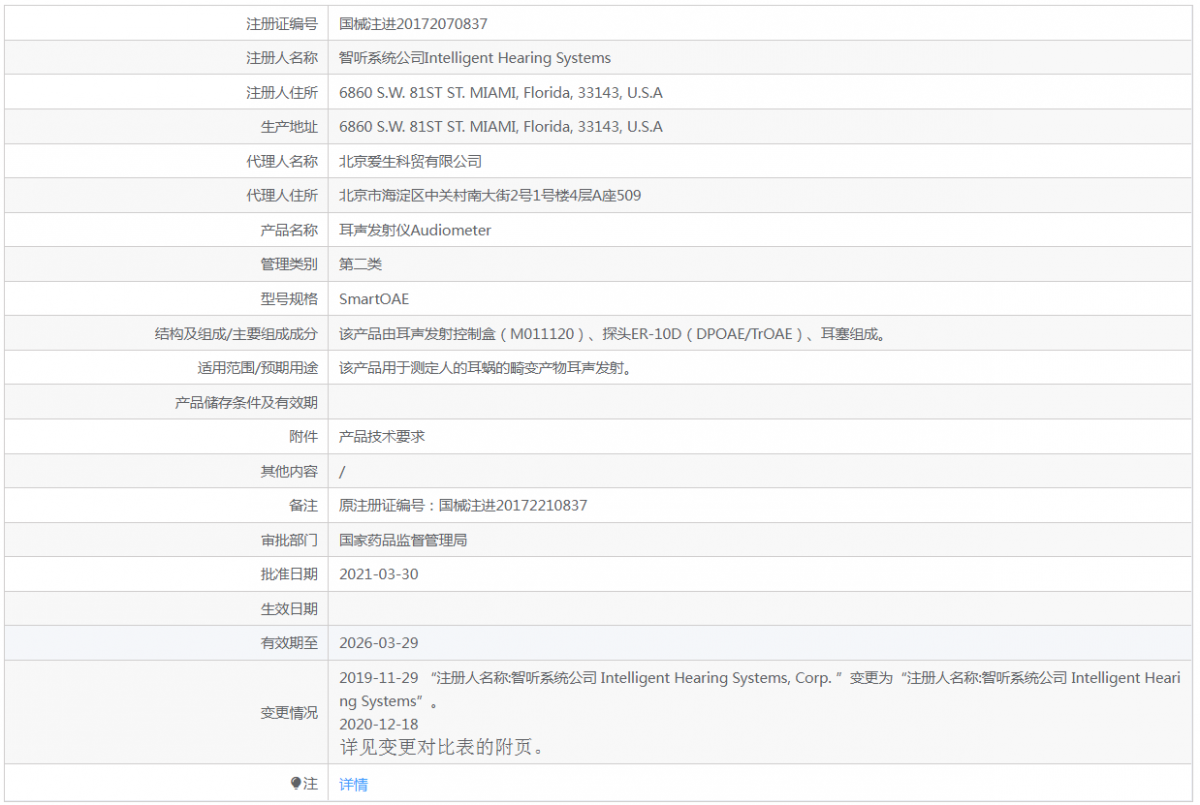Click the 备注 label
This screenshot has height=805, width=1200.
point(303,506)
